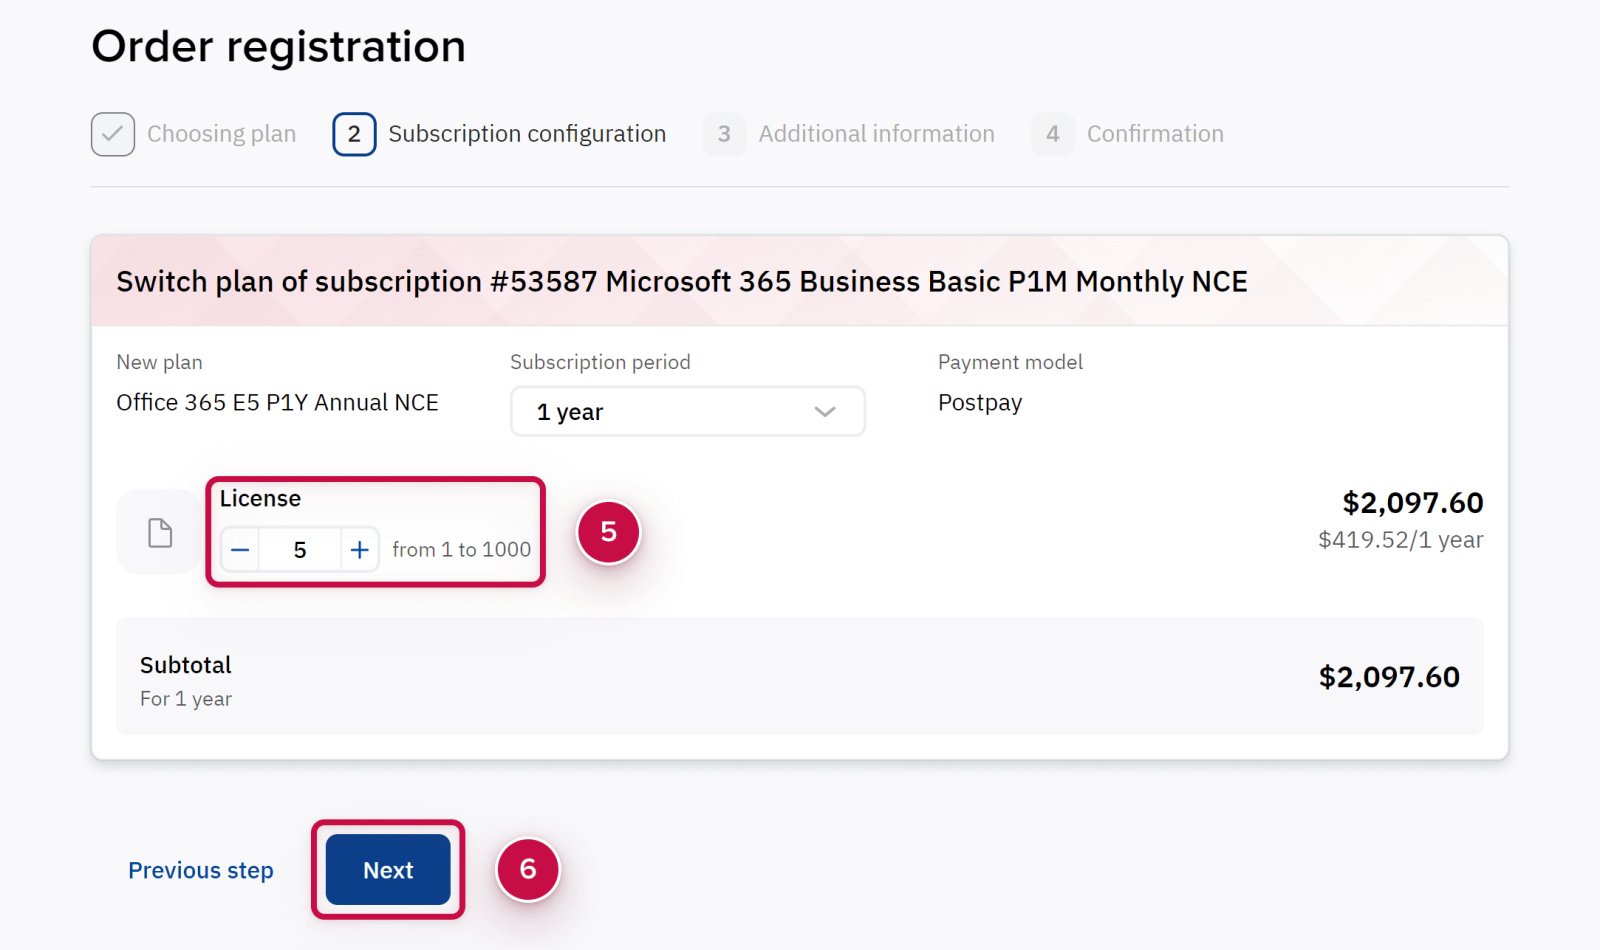Viewport: 1600px width, 950px height.
Task: Open the Subscription period dropdown
Action: pyautogui.click(x=687, y=412)
